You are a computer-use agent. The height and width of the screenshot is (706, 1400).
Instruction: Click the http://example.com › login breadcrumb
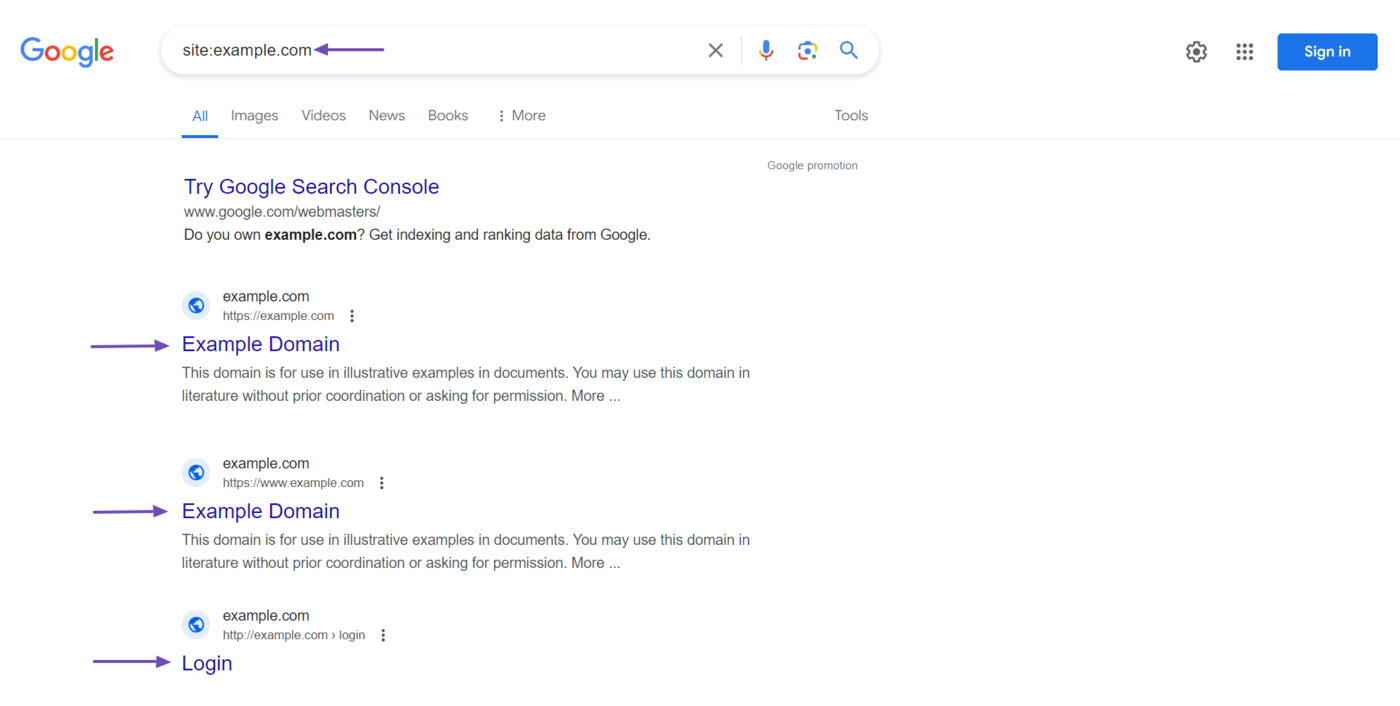point(294,635)
